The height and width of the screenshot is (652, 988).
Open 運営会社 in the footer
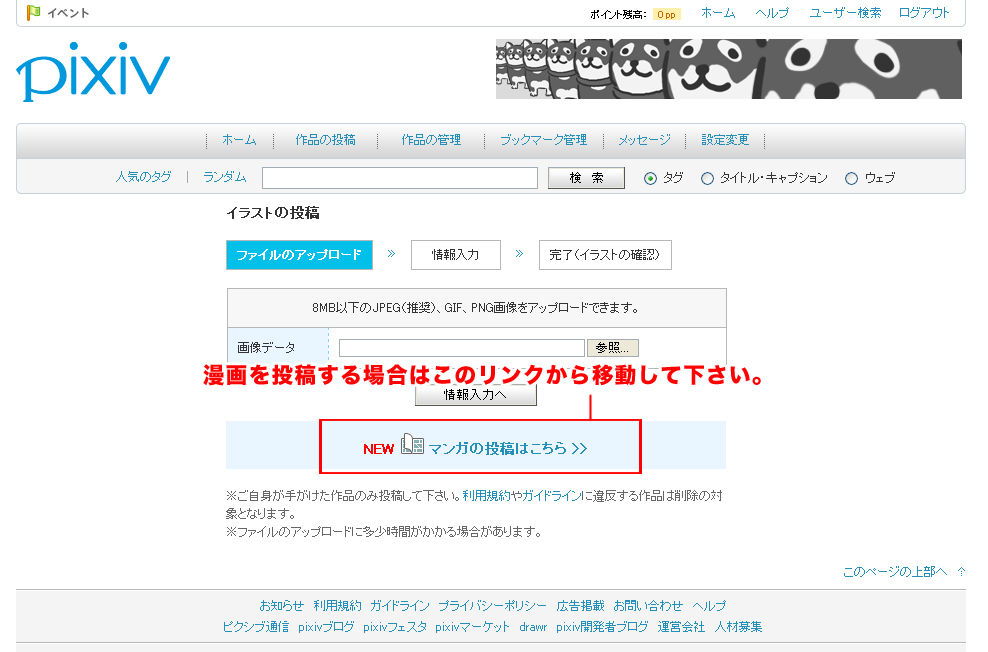tap(681, 627)
